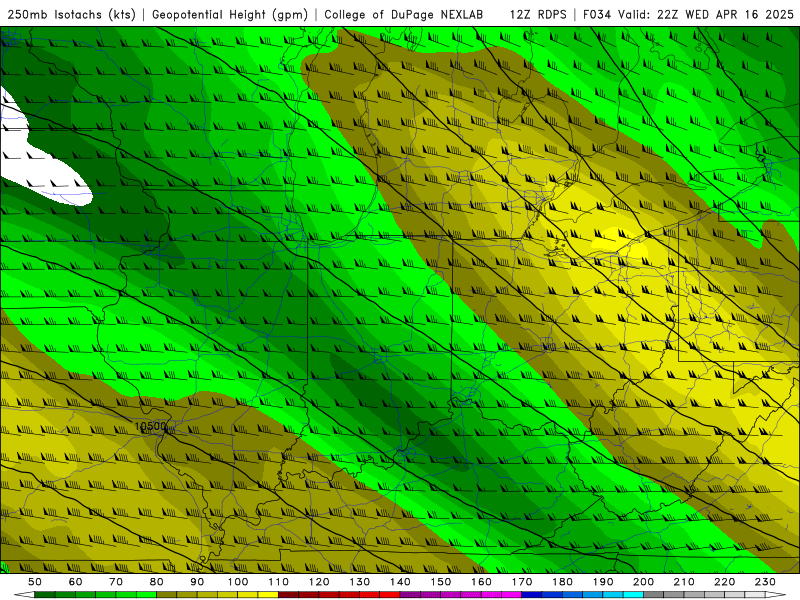This screenshot has height=600, width=800.
Task: Click the 'College of DuPage NEXLAB' title text
Action: click(404, 15)
